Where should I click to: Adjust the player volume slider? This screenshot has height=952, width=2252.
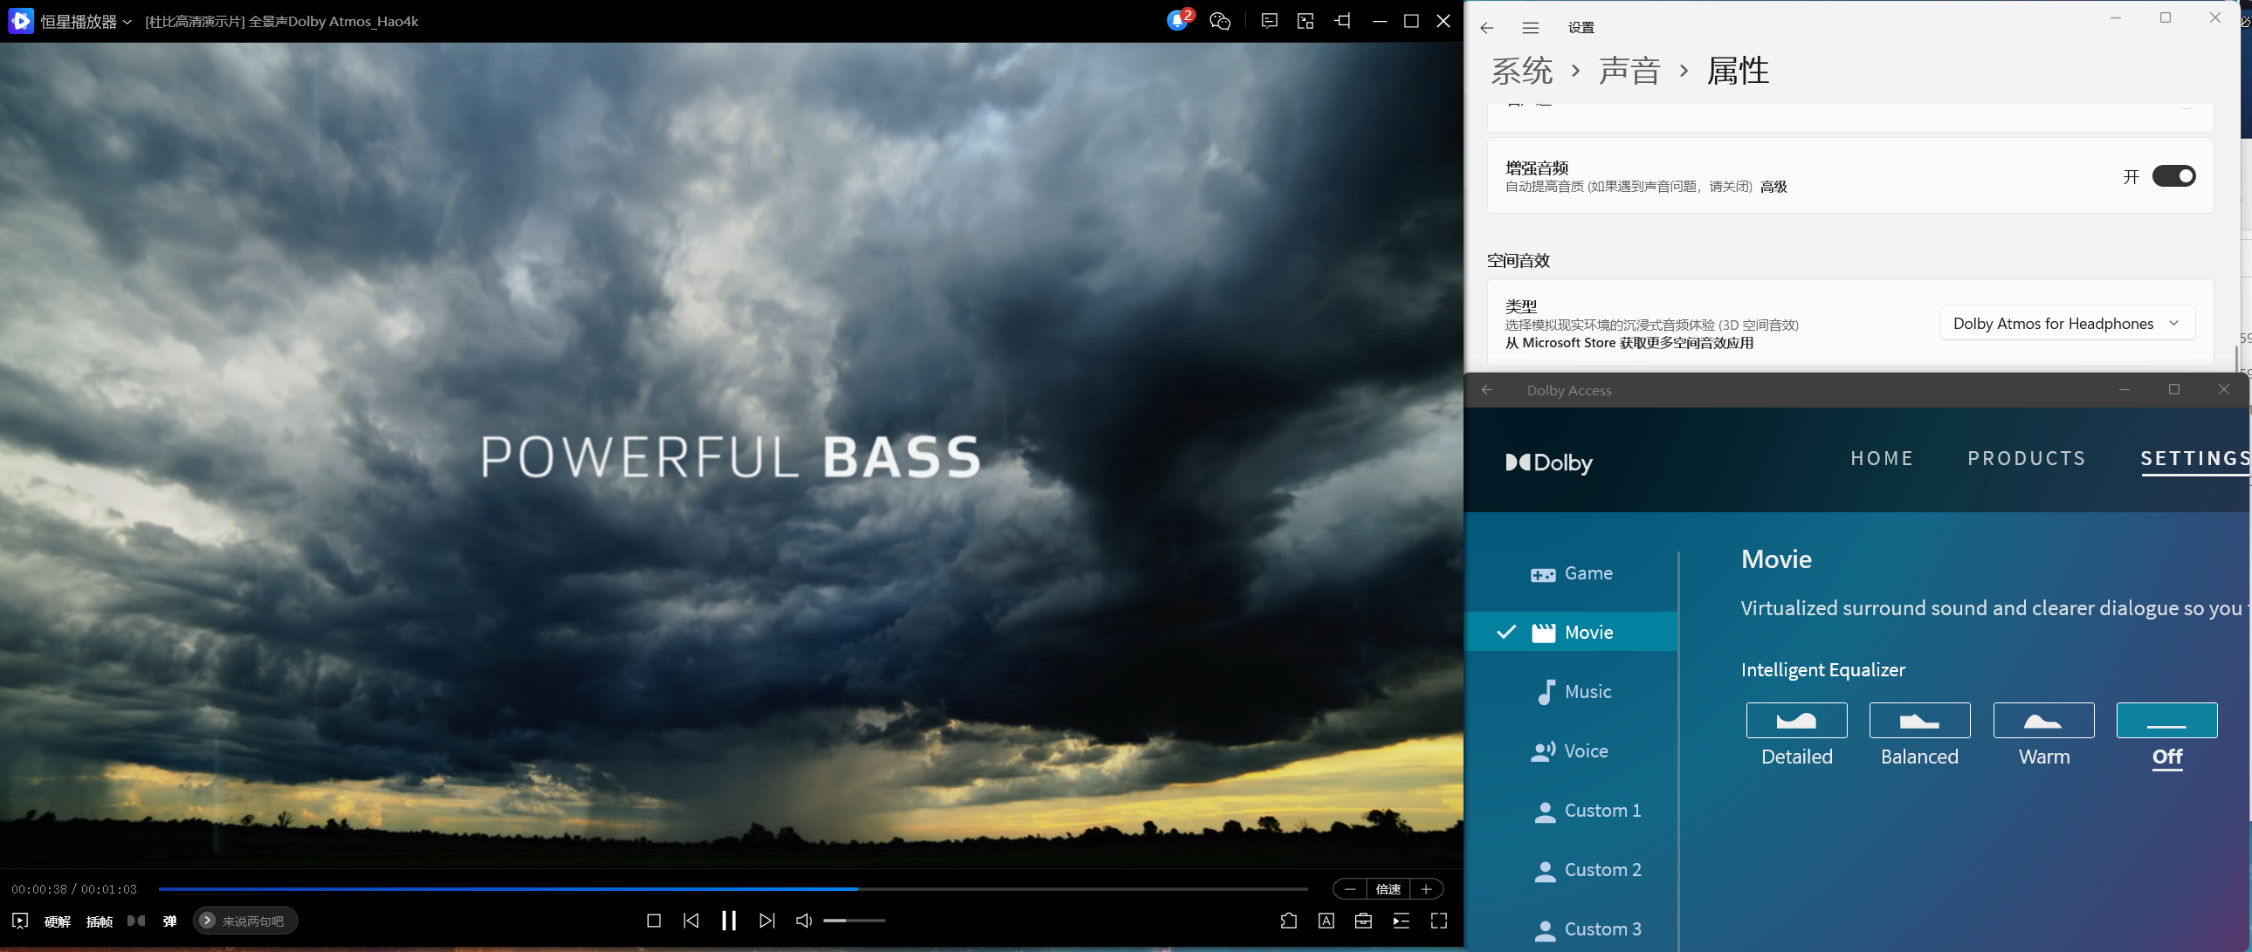[854, 921]
